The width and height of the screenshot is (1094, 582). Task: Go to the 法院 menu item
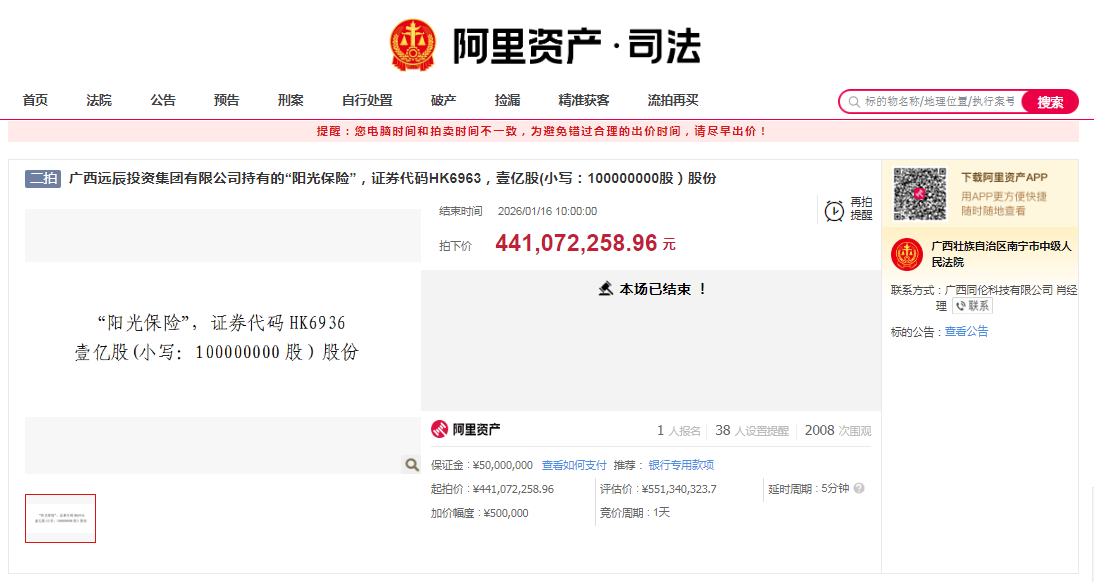point(99,101)
